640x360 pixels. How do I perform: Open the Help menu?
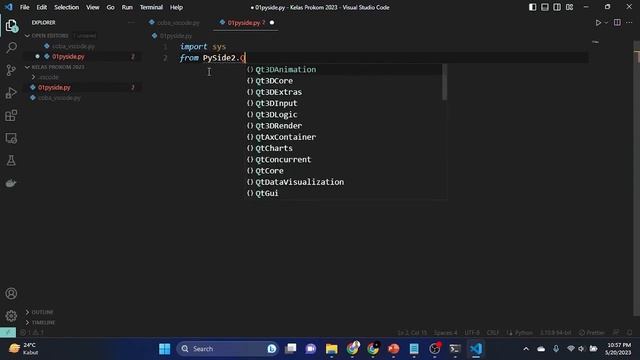(176, 7)
